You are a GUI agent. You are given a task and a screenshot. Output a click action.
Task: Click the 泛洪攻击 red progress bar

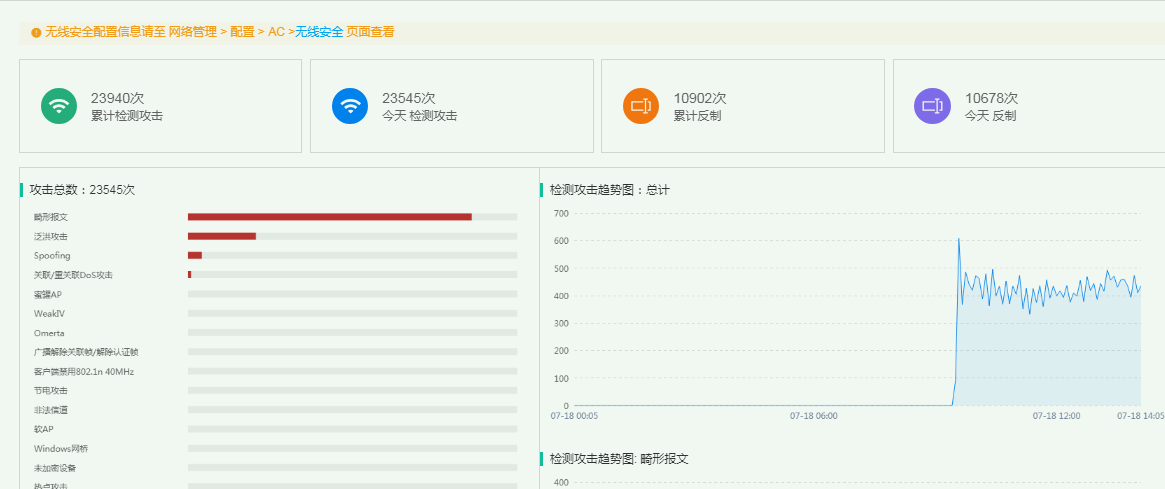[222, 236]
